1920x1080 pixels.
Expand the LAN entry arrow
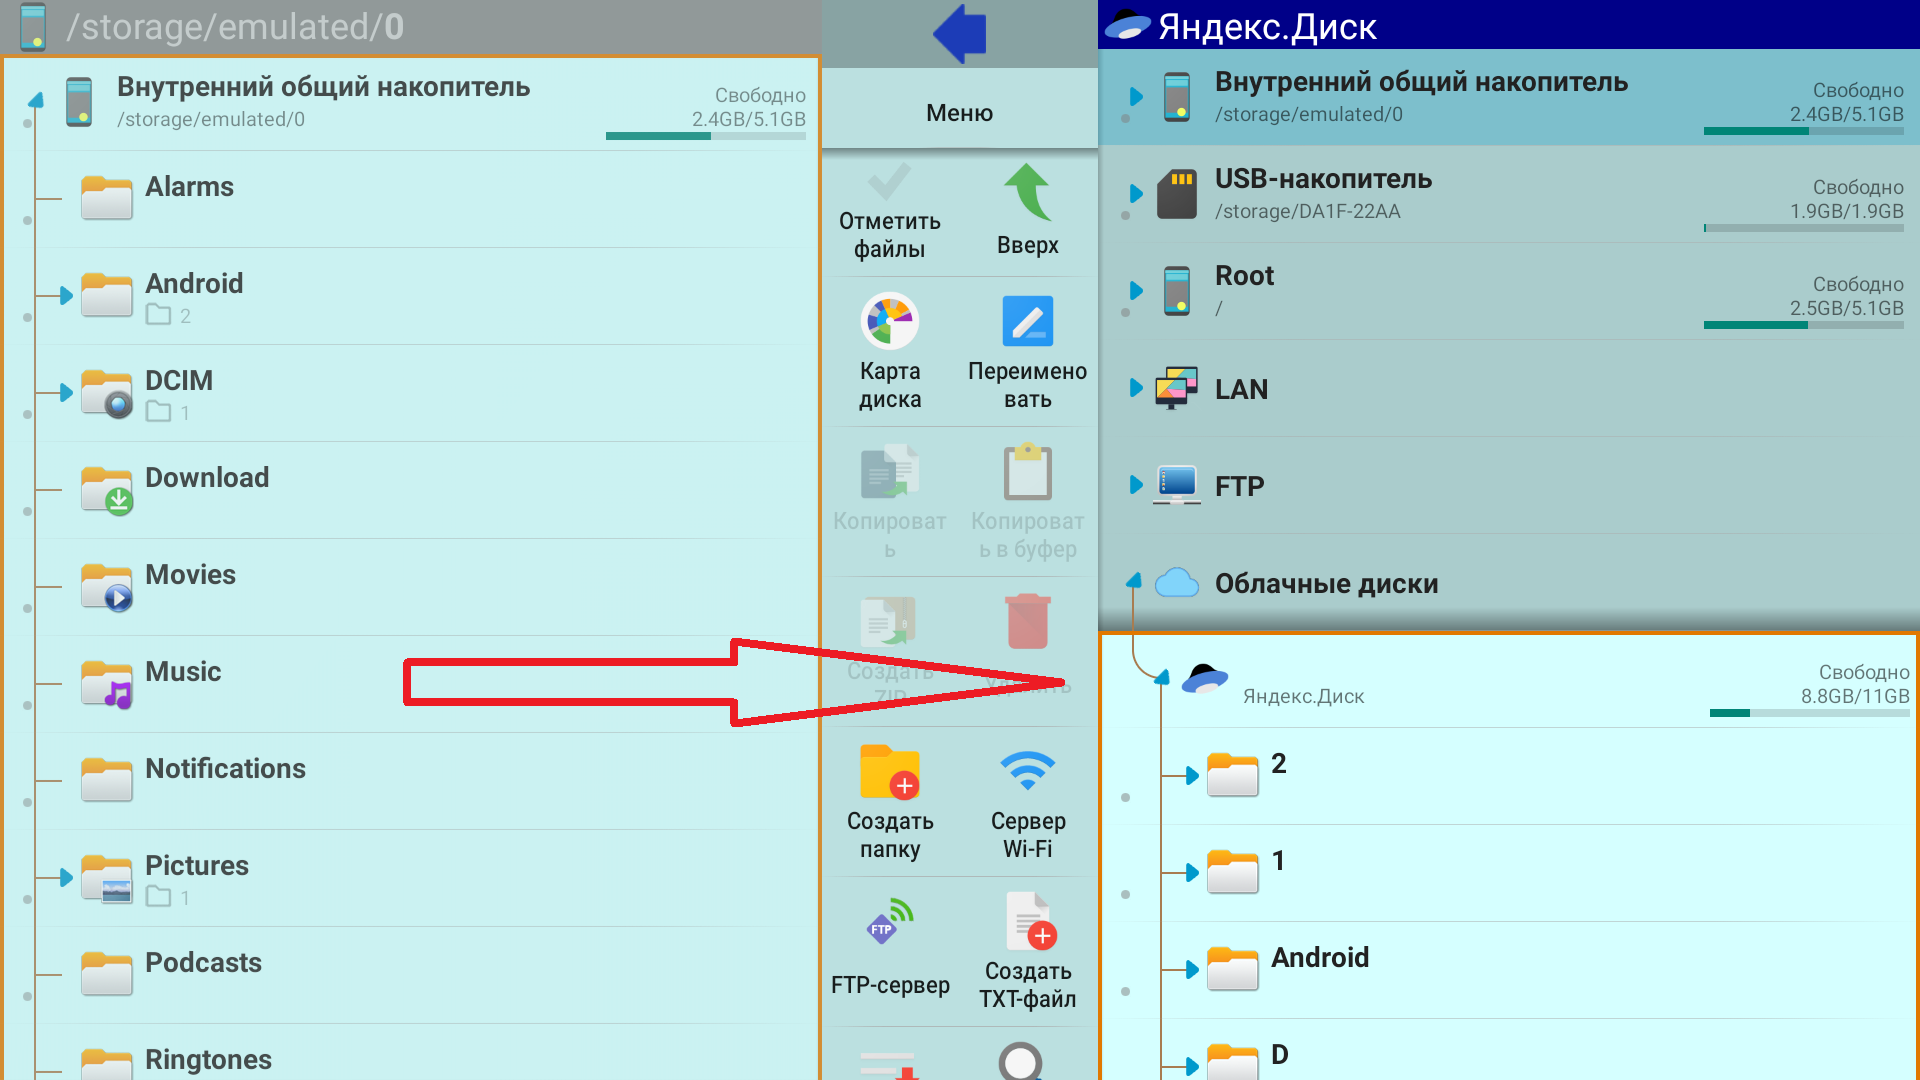[1136, 387]
